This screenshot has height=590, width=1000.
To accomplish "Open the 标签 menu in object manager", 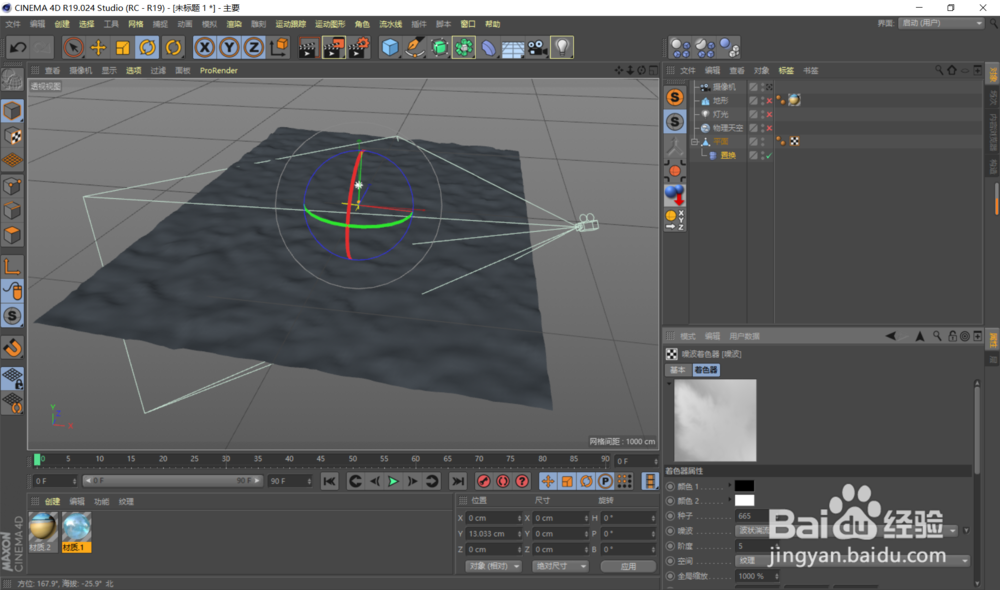I will [786, 71].
